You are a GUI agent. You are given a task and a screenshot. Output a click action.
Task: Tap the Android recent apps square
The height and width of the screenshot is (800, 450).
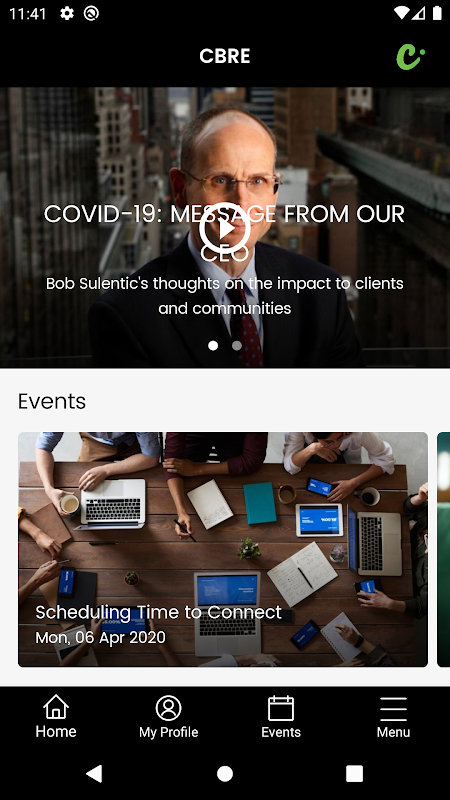click(355, 773)
